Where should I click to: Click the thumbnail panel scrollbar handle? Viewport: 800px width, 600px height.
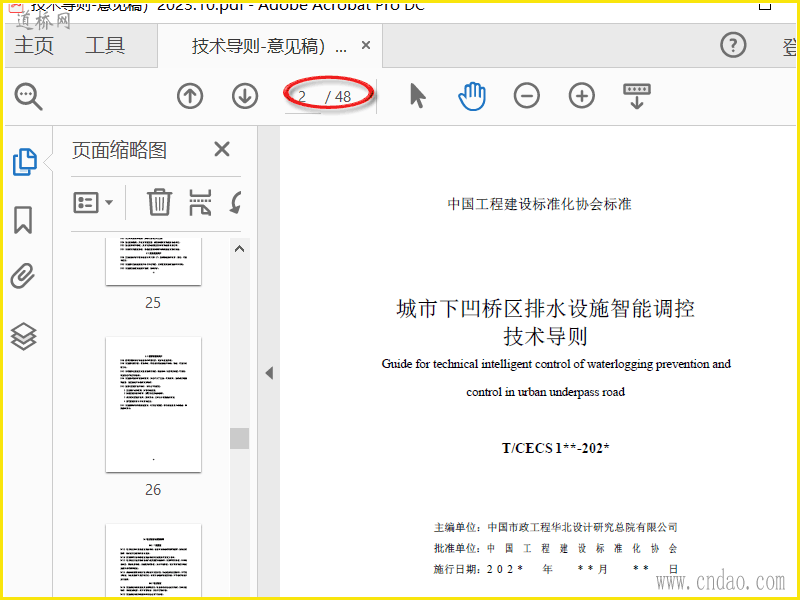coord(239,438)
